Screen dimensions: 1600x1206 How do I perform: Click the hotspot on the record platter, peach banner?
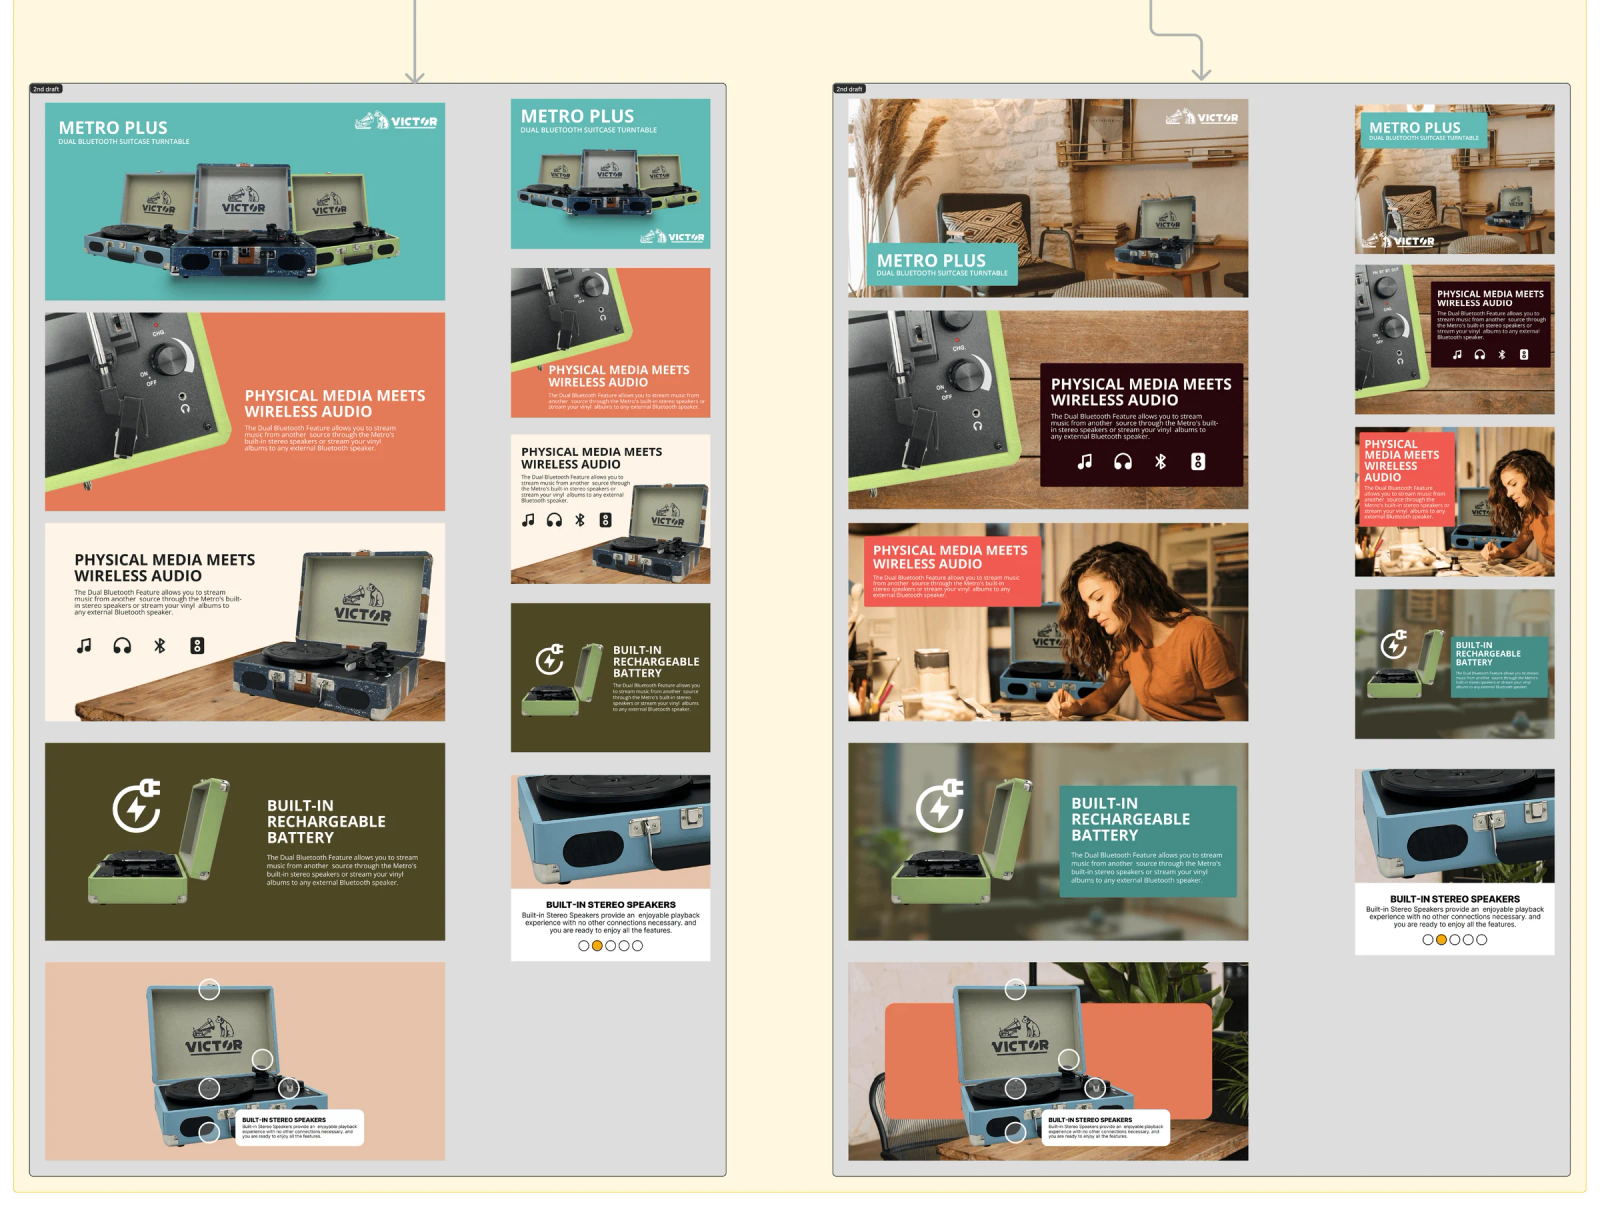pos(209,1088)
